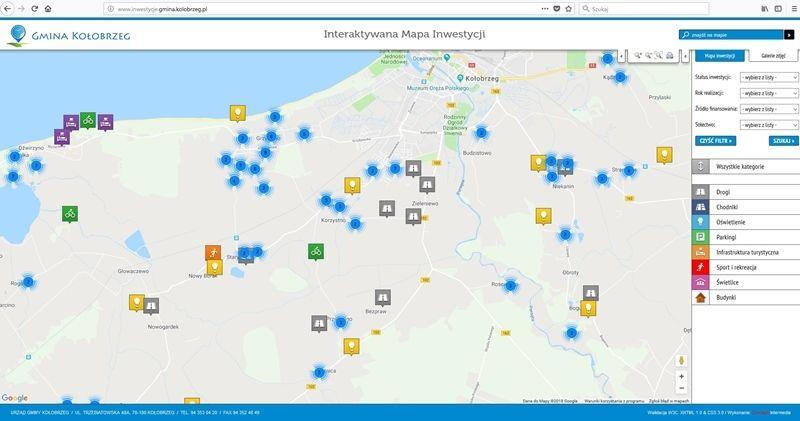Viewport: 800px width, 421px height.
Task: Collapse the map toolbar with its left arrow
Action: pyautogui.click(x=621, y=56)
